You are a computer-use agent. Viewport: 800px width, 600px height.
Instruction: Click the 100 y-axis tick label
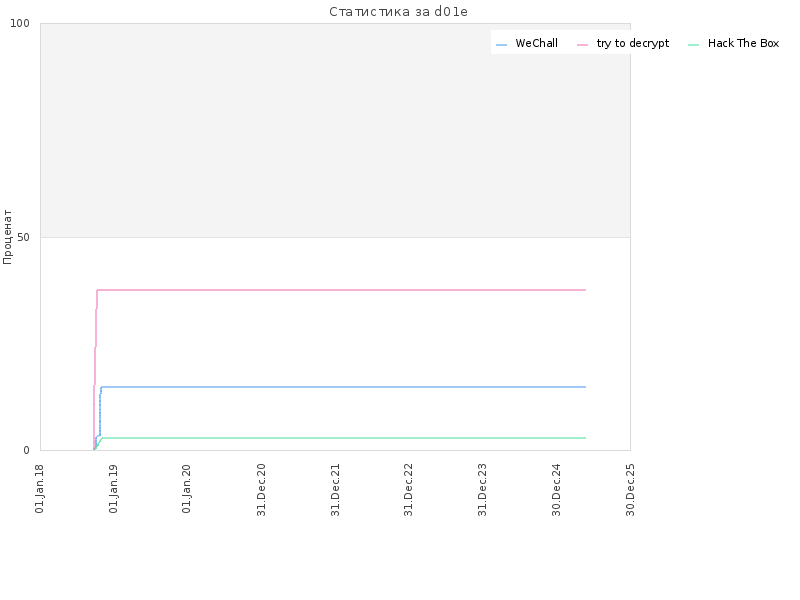tap(20, 23)
